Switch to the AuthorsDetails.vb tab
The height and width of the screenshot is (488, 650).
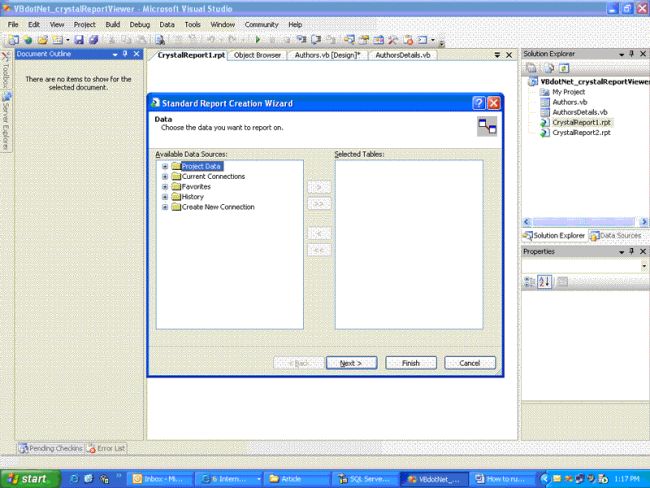[x=403, y=55]
